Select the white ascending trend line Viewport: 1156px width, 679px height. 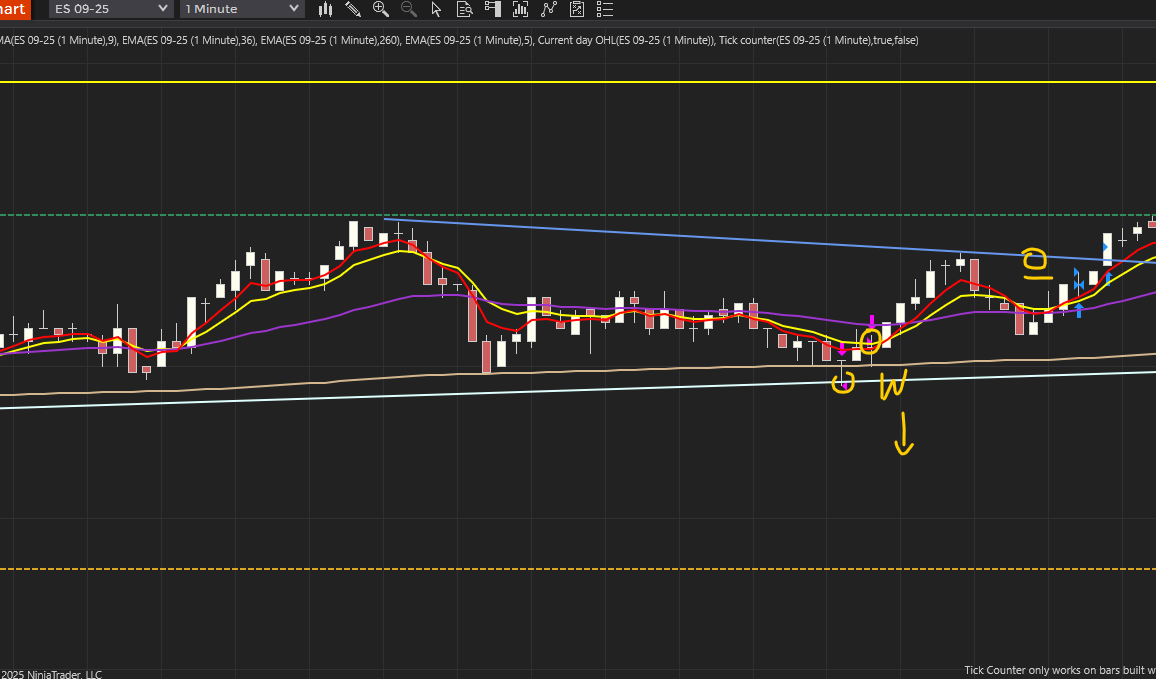(578, 389)
